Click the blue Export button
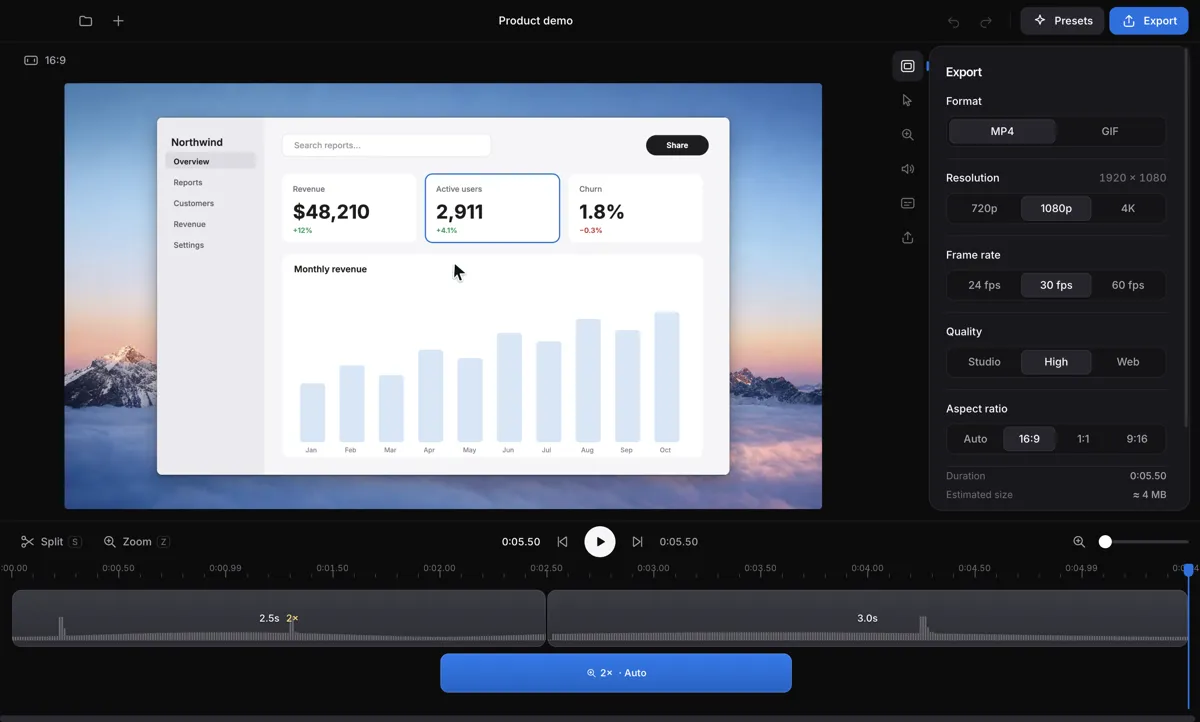 (x=1149, y=21)
